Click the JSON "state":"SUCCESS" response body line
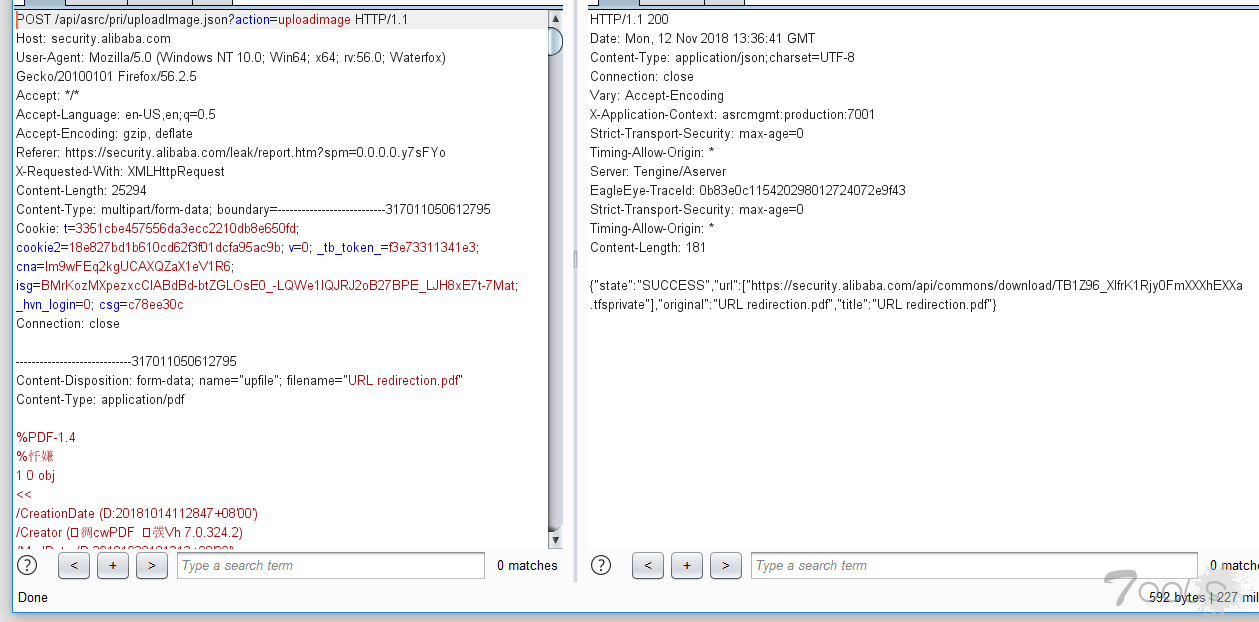The height and width of the screenshot is (622, 1259). point(916,286)
